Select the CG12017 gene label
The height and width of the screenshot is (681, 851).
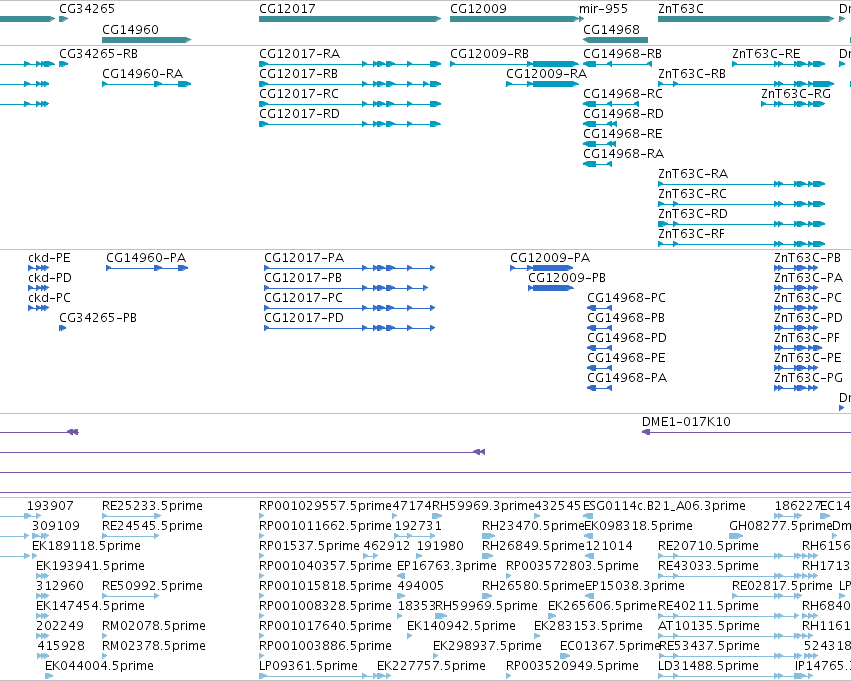coord(287,9)
